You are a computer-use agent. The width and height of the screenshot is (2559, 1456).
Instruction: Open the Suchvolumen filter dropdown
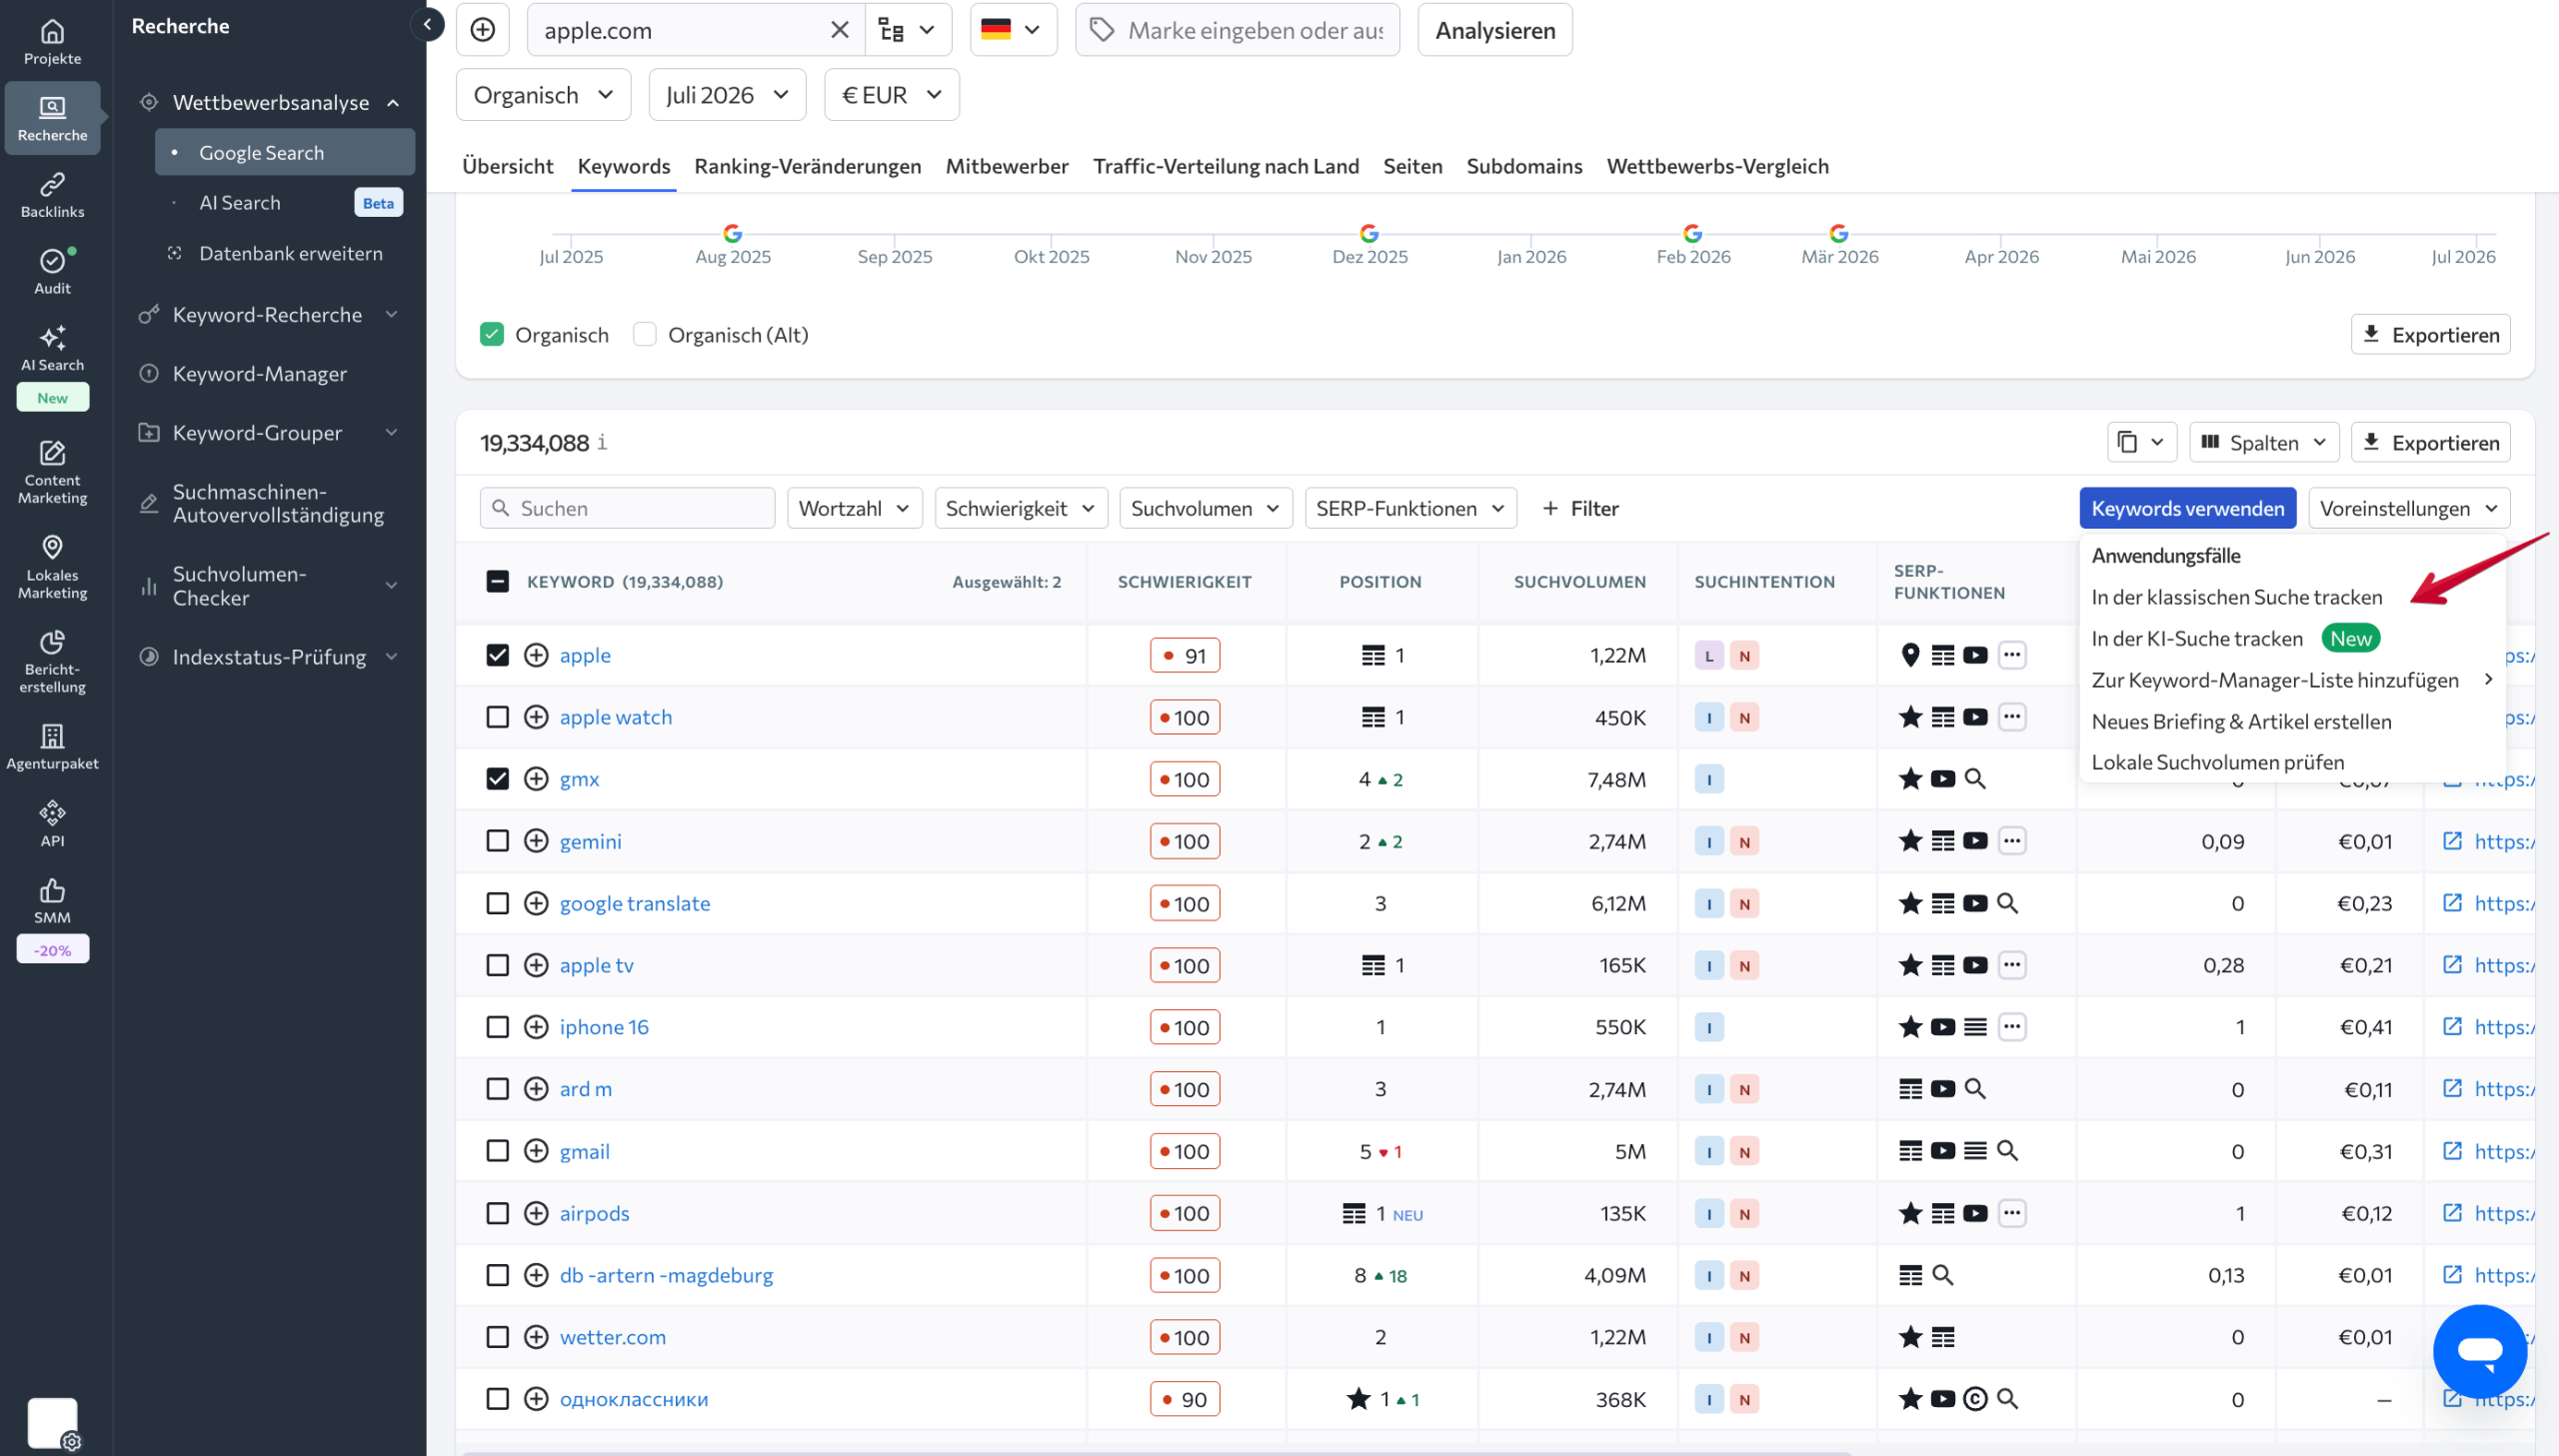pyautogui.click(x=1205, y=508)
